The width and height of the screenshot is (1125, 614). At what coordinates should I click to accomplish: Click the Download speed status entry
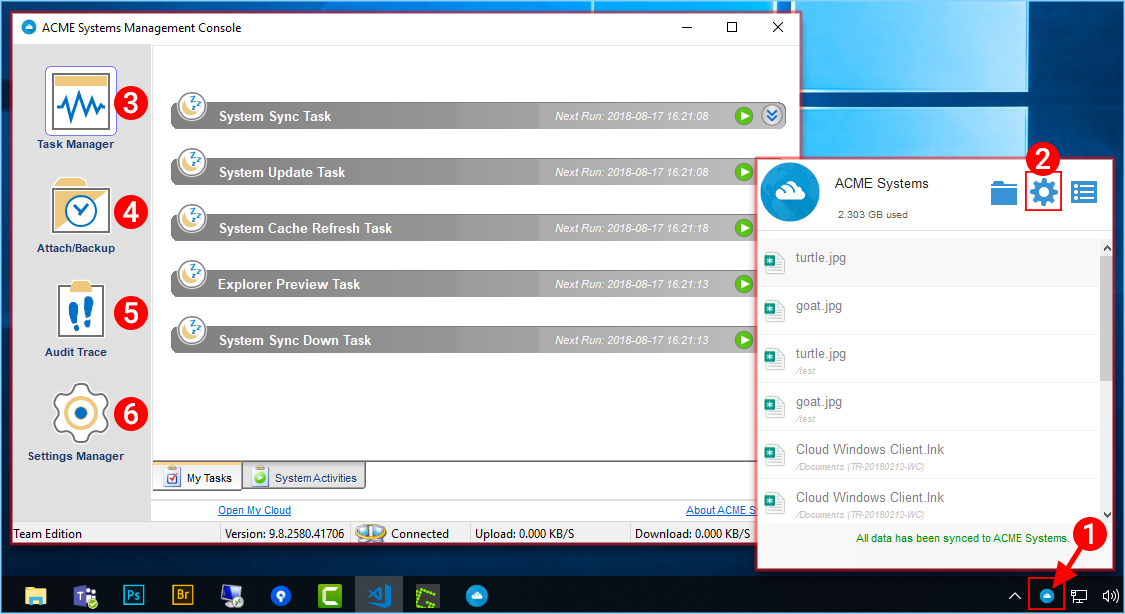pyautogui.click(x=692, y=534)
